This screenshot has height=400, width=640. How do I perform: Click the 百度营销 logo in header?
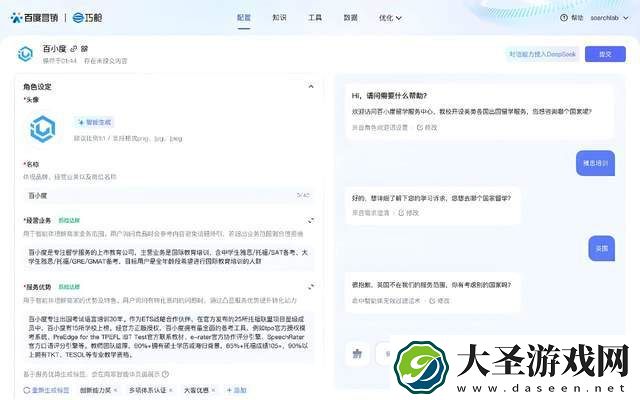pos(34,18)
